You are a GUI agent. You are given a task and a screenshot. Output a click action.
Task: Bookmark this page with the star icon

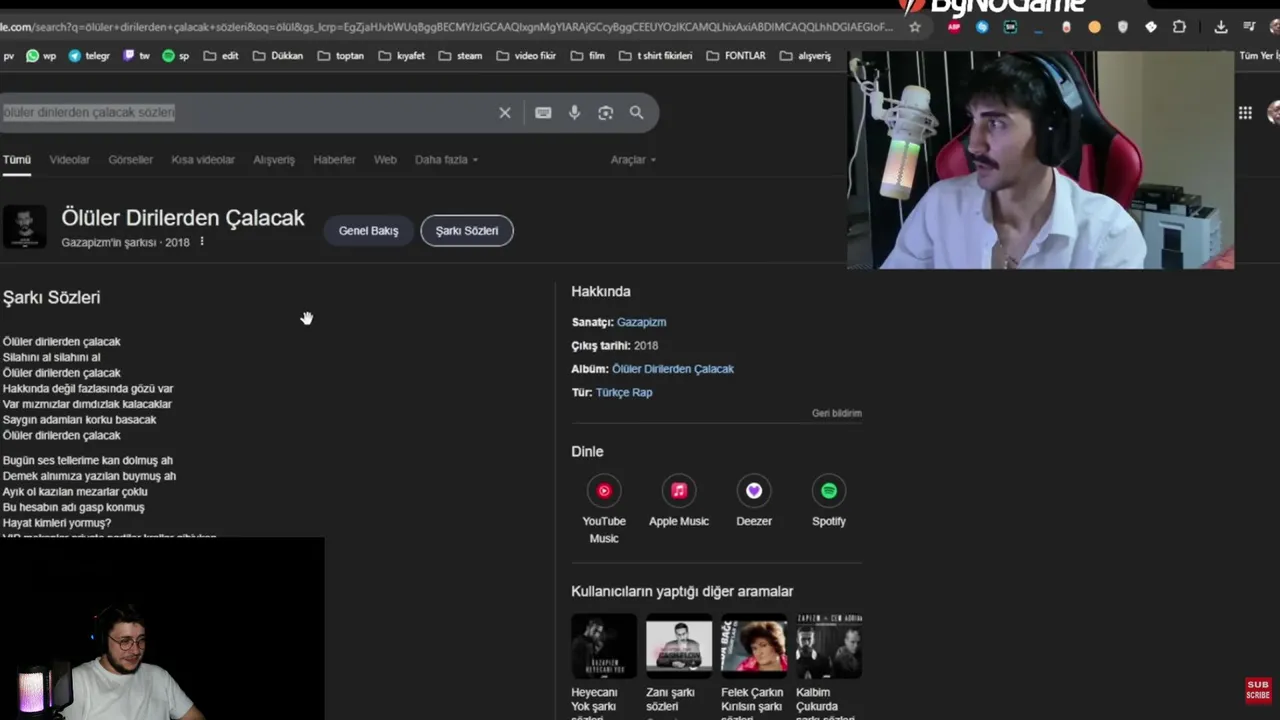[x=914, y=27]
